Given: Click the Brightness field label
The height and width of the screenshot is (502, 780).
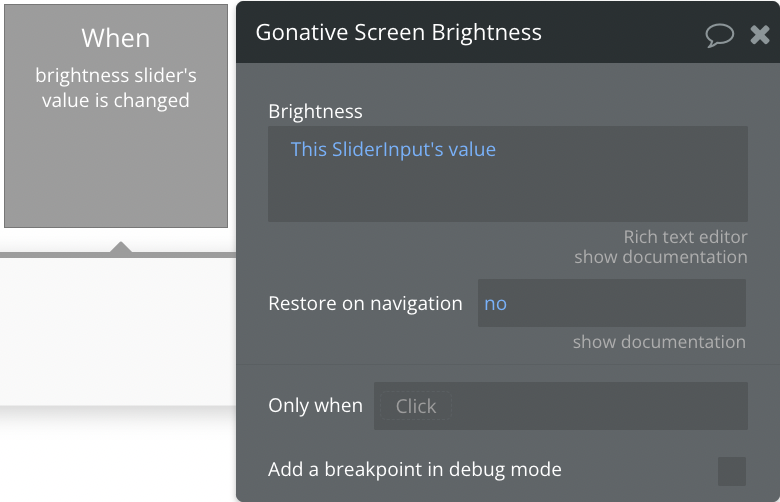Looking at the screenshot, I should (315, 111).
